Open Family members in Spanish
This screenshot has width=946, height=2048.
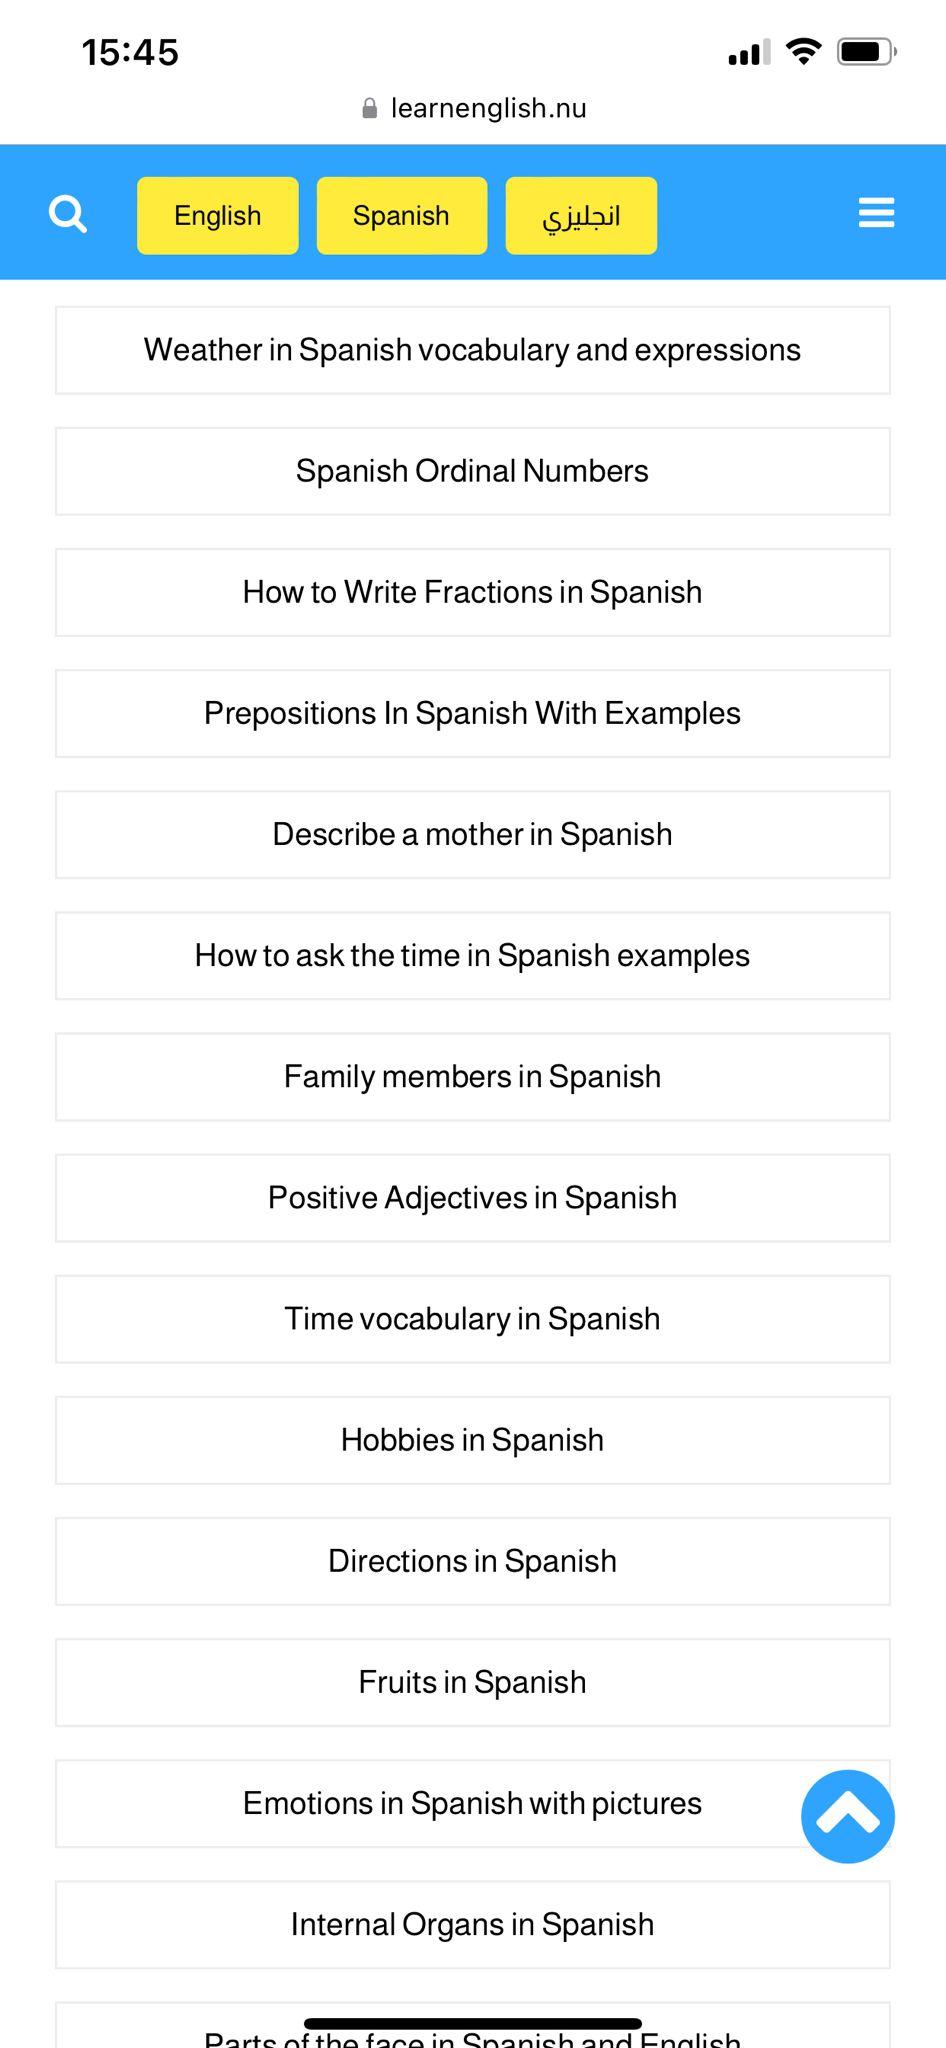point(473,1077)
